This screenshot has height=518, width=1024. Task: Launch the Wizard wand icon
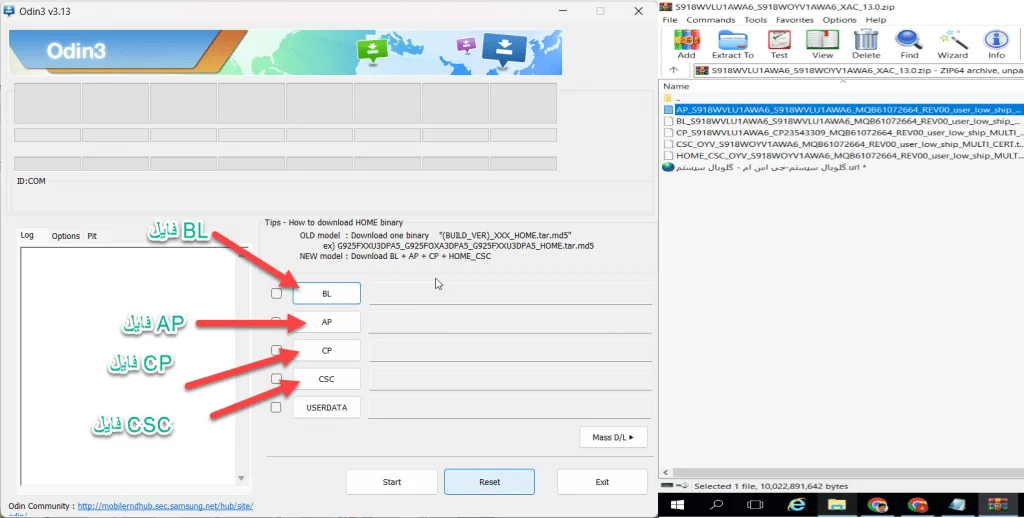point(952,43)
